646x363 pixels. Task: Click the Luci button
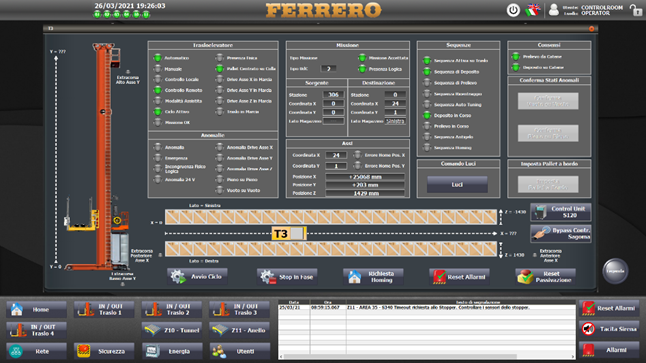point(457,185)
